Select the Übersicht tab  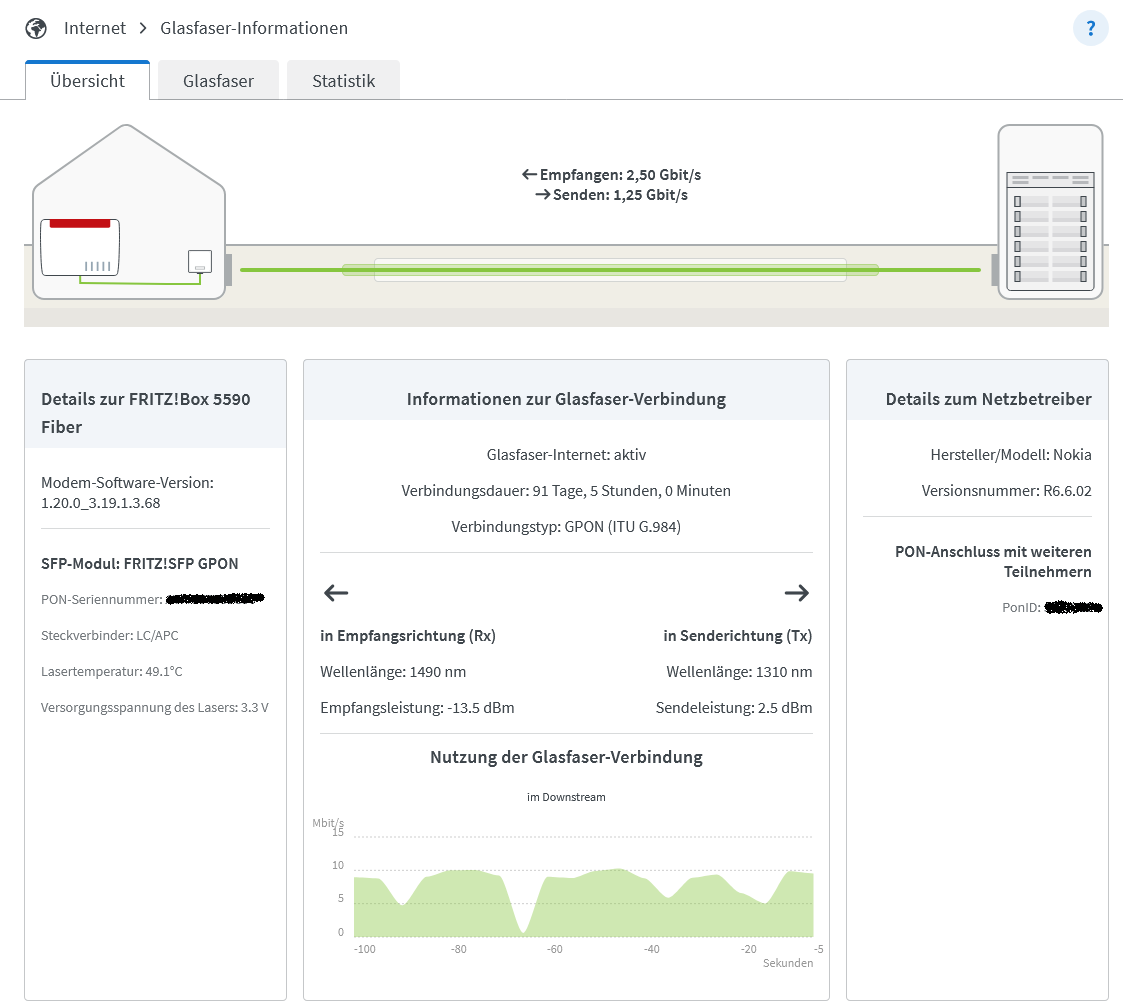[88, 81]
